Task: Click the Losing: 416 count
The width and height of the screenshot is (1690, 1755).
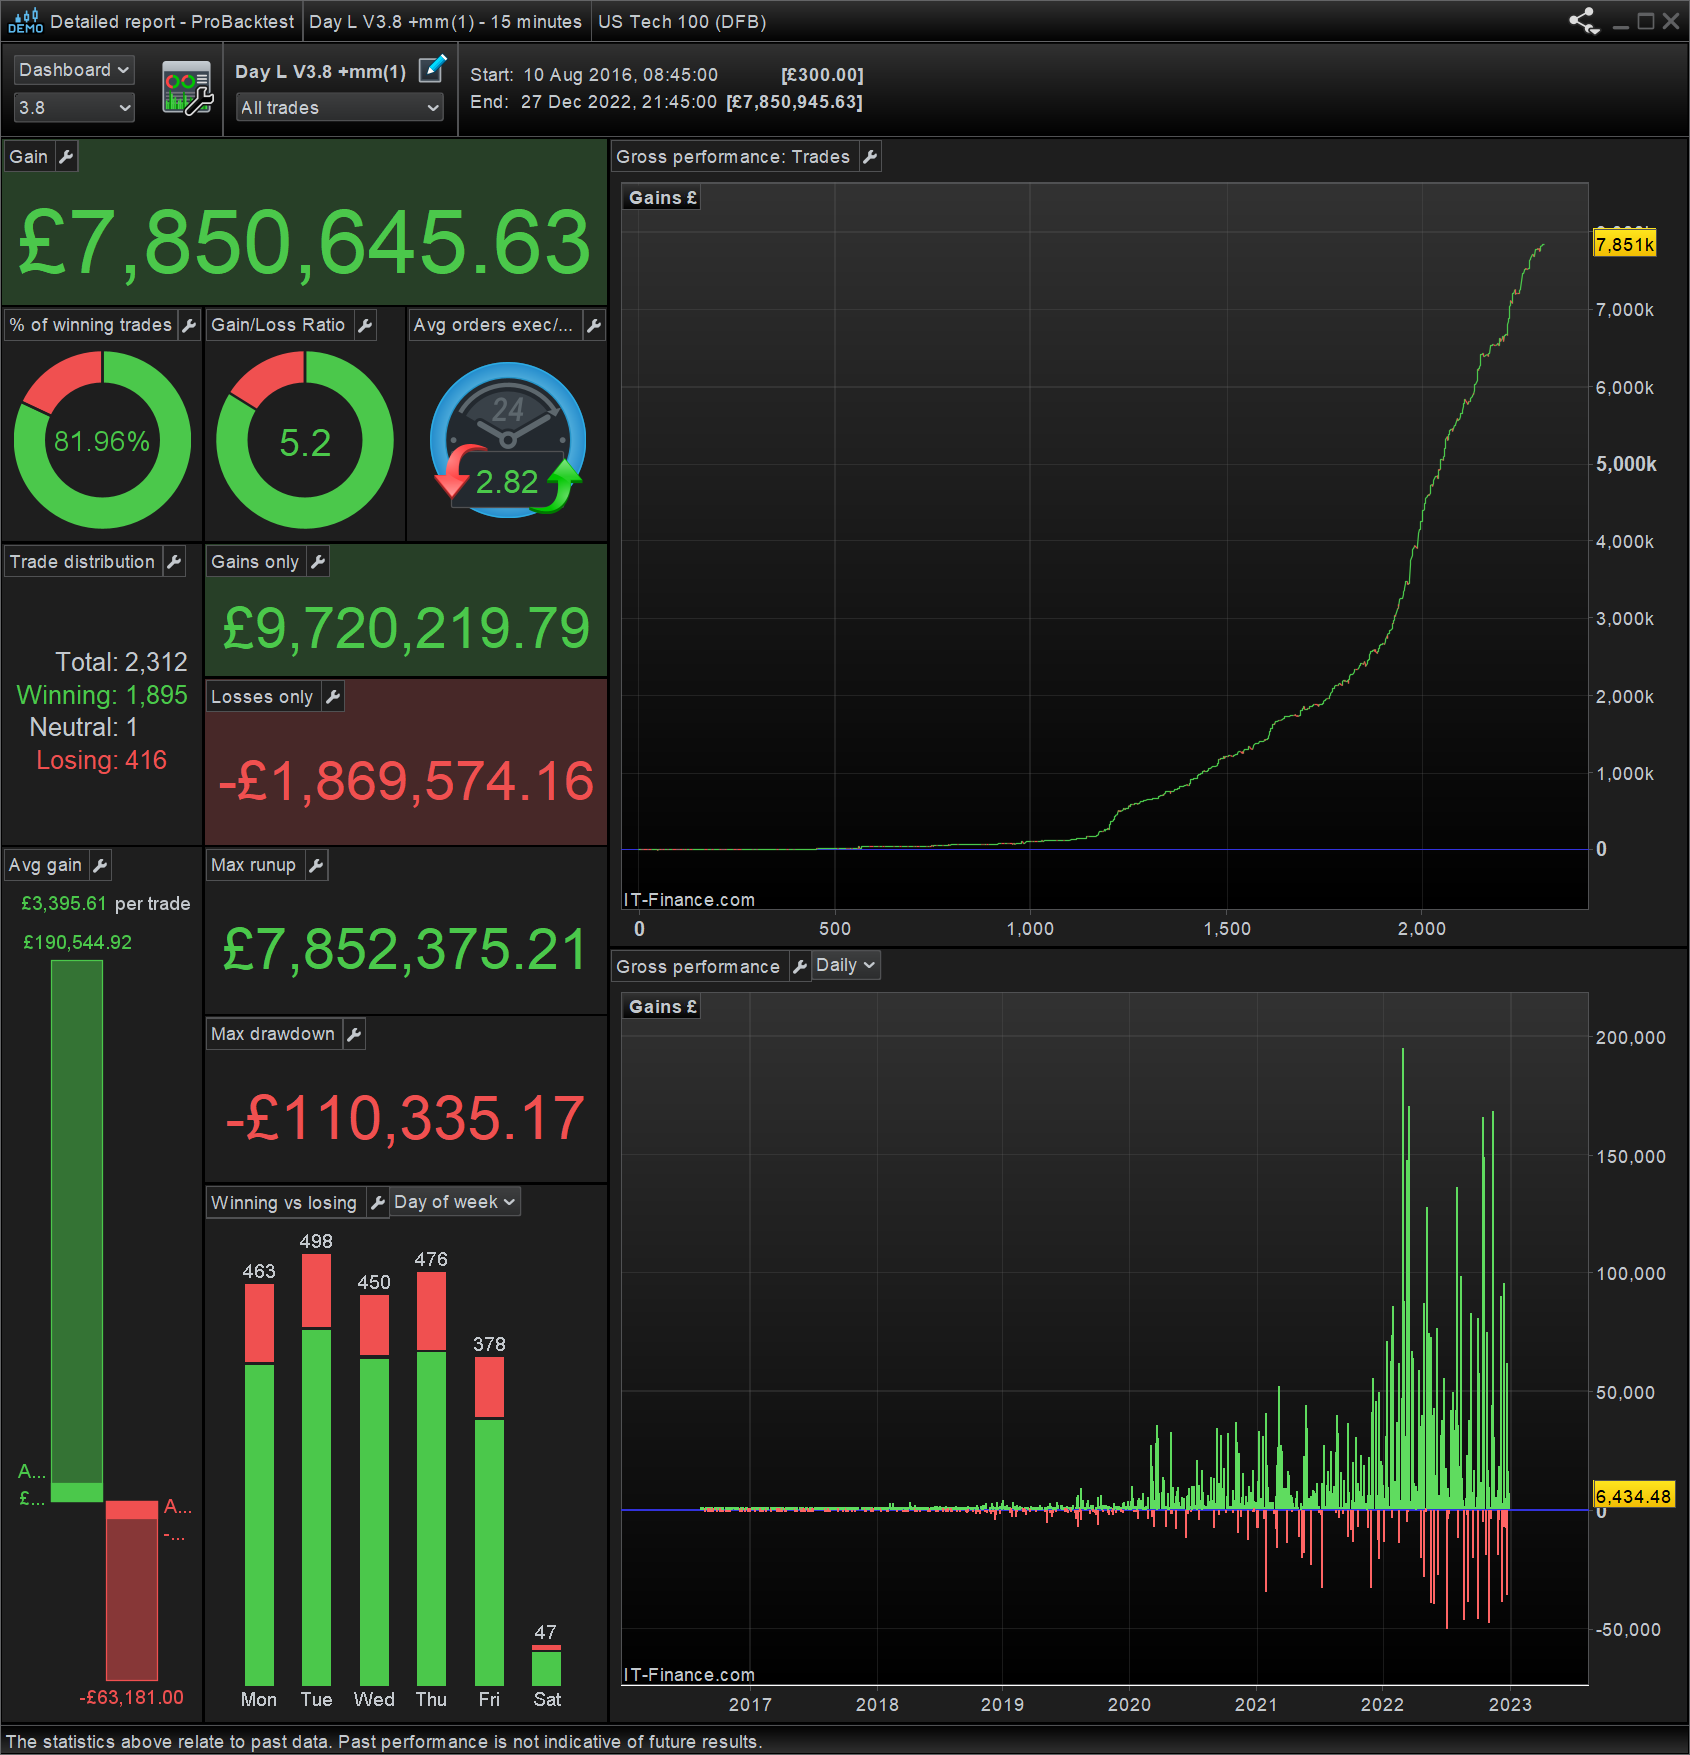Action: pyautogui.click(x=102, y=760)
